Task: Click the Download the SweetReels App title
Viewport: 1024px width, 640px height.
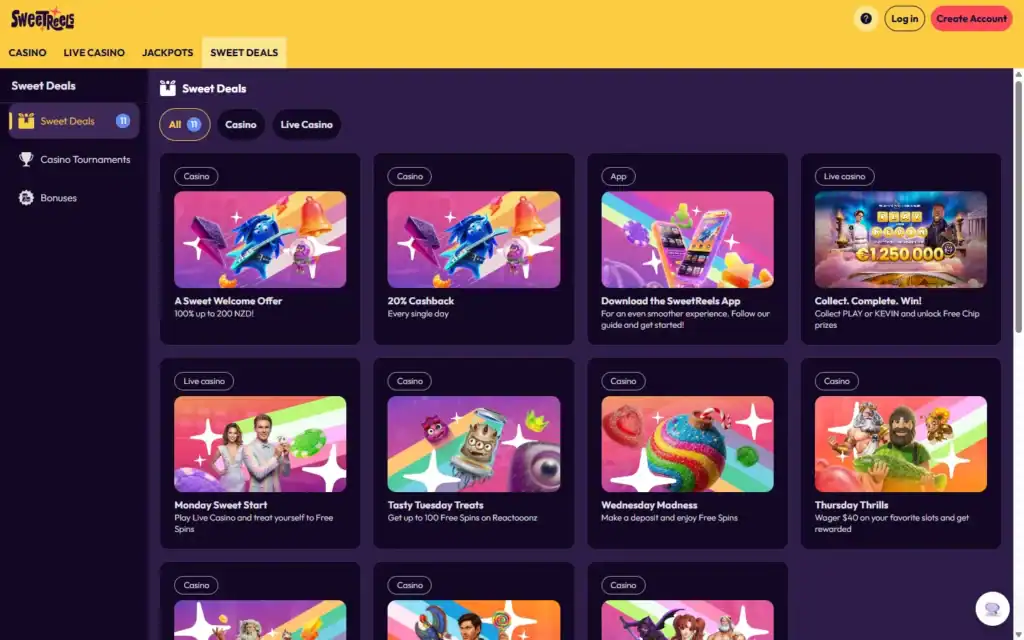Action: pyautogui.click(x=671, y=301)
